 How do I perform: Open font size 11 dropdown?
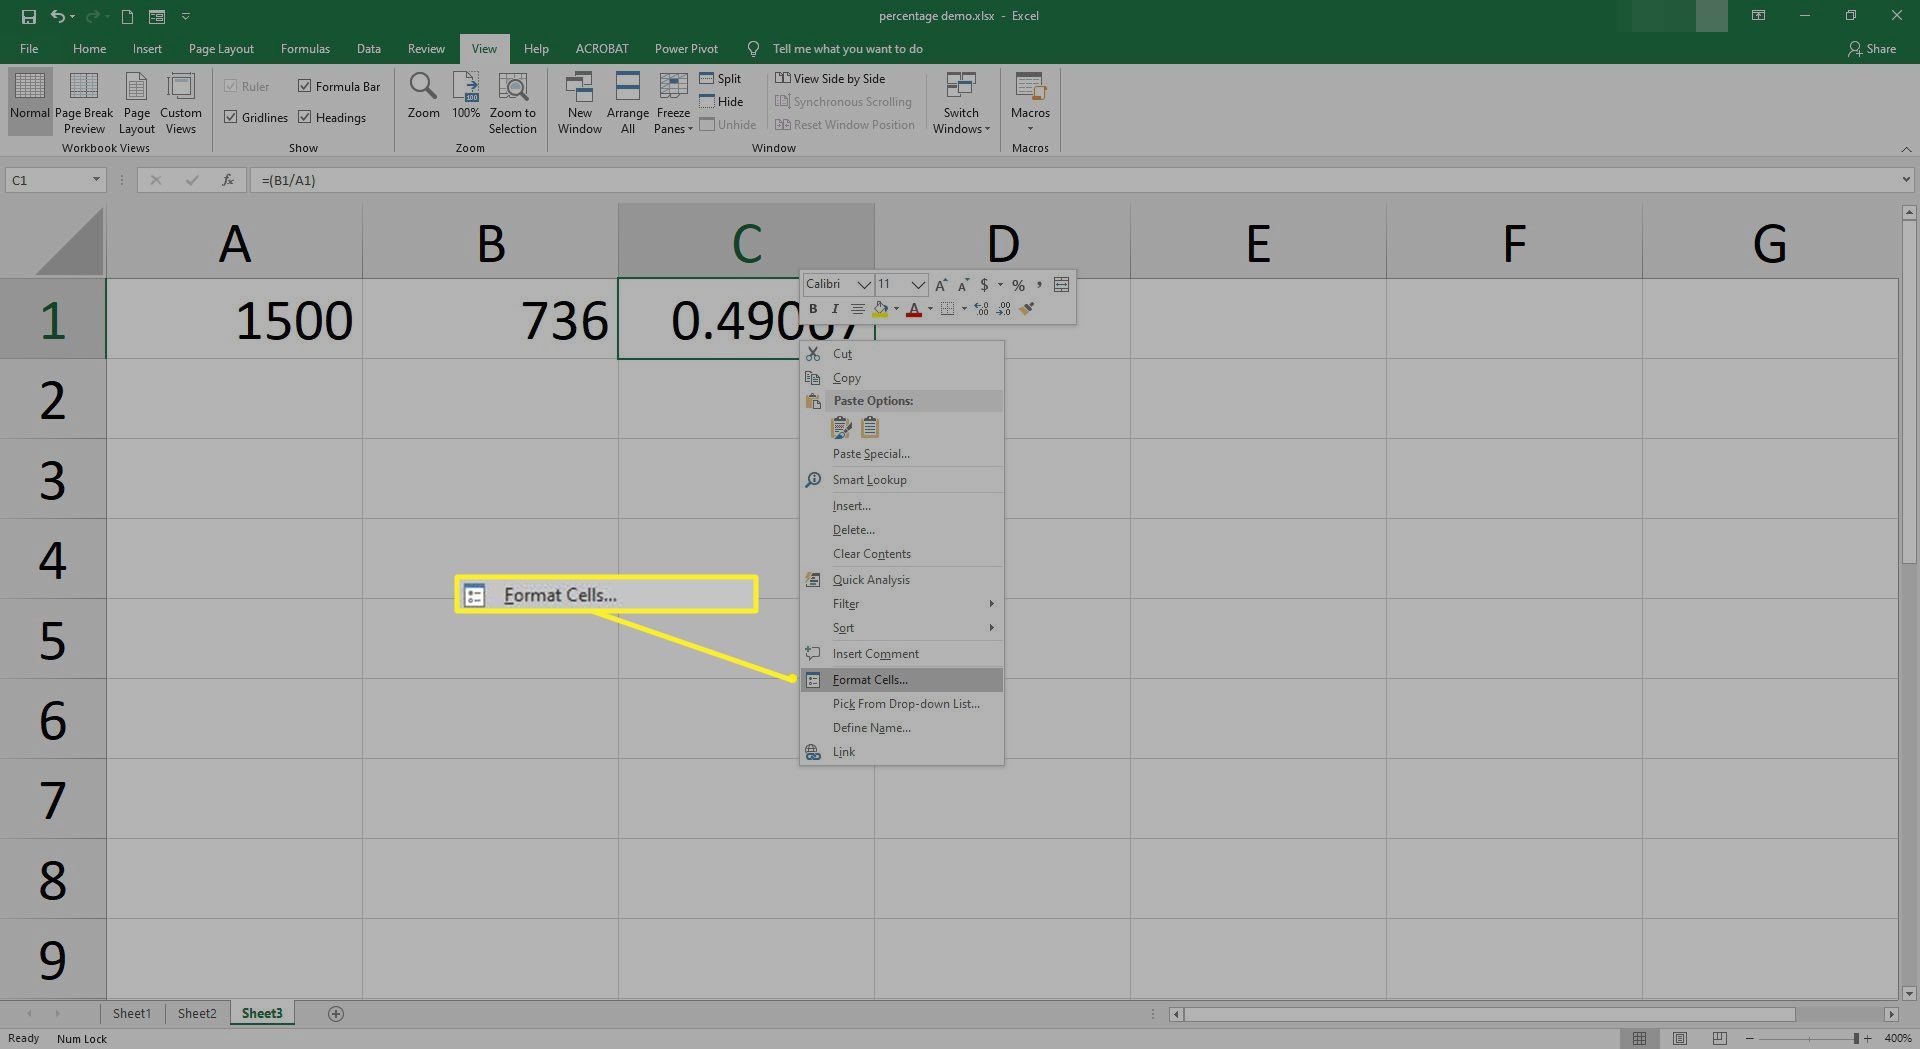pos(918,285)
